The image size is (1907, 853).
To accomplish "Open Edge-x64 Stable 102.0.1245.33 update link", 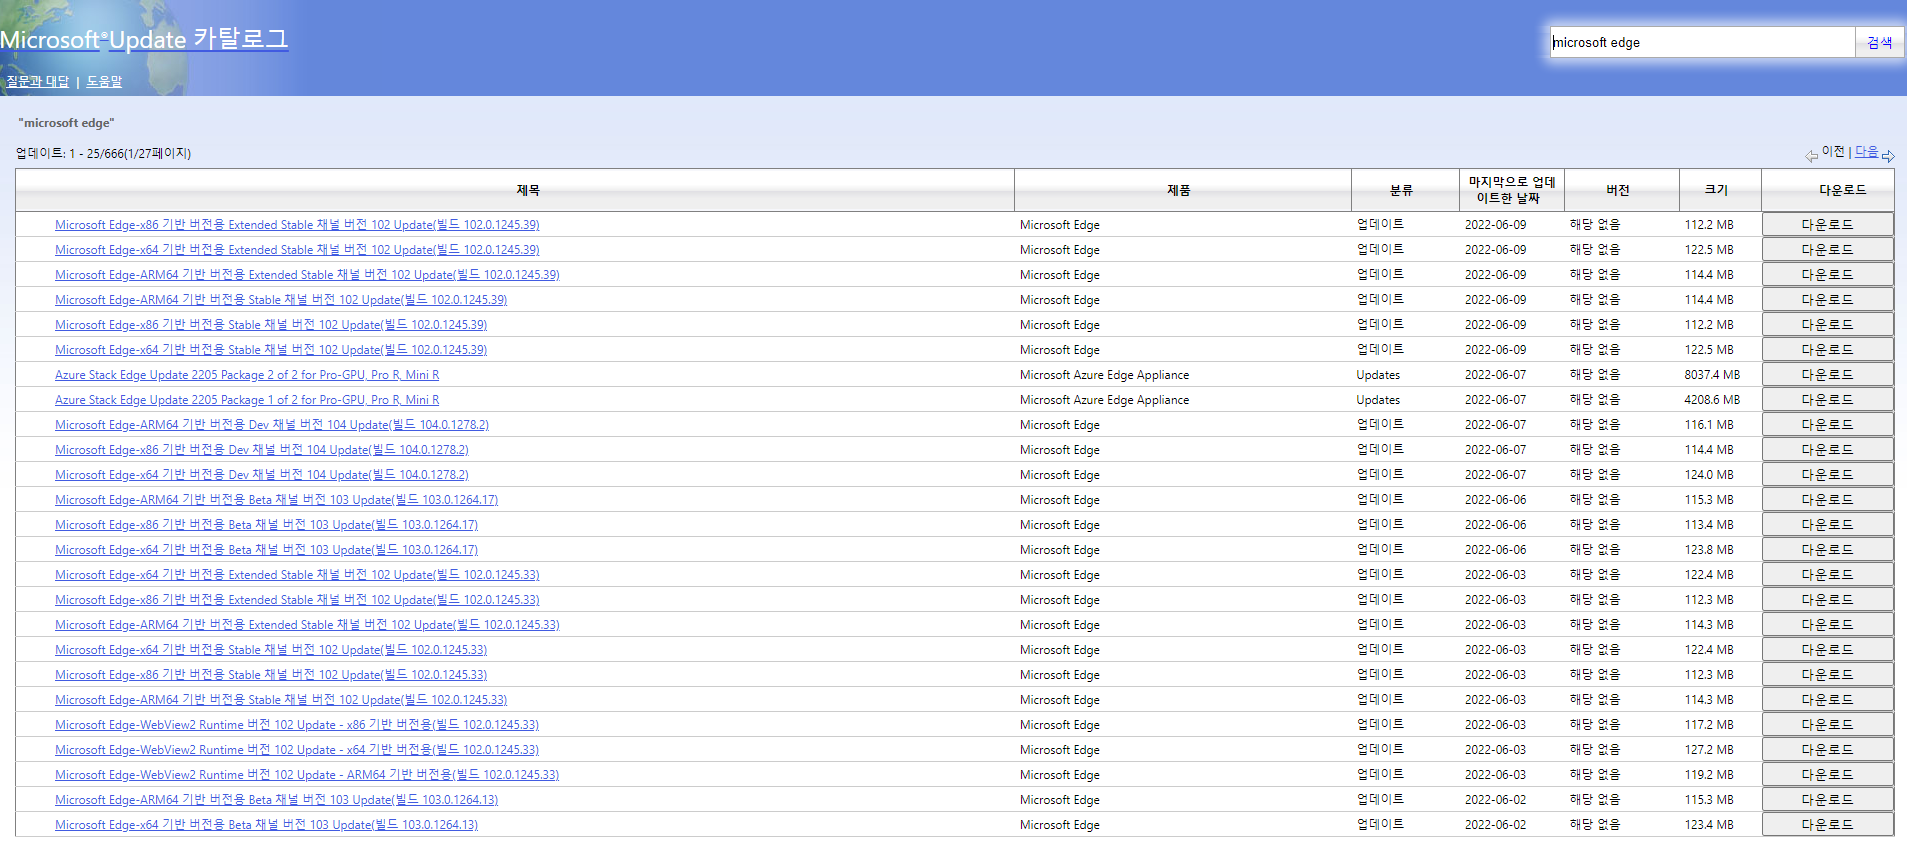I will tap(271, 650).
